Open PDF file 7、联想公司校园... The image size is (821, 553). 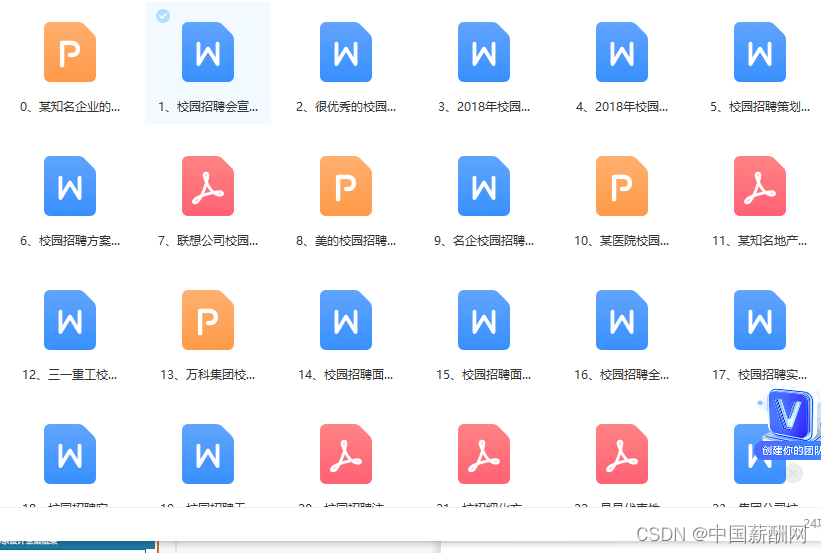pyautogui.click(x=208, y=186)
